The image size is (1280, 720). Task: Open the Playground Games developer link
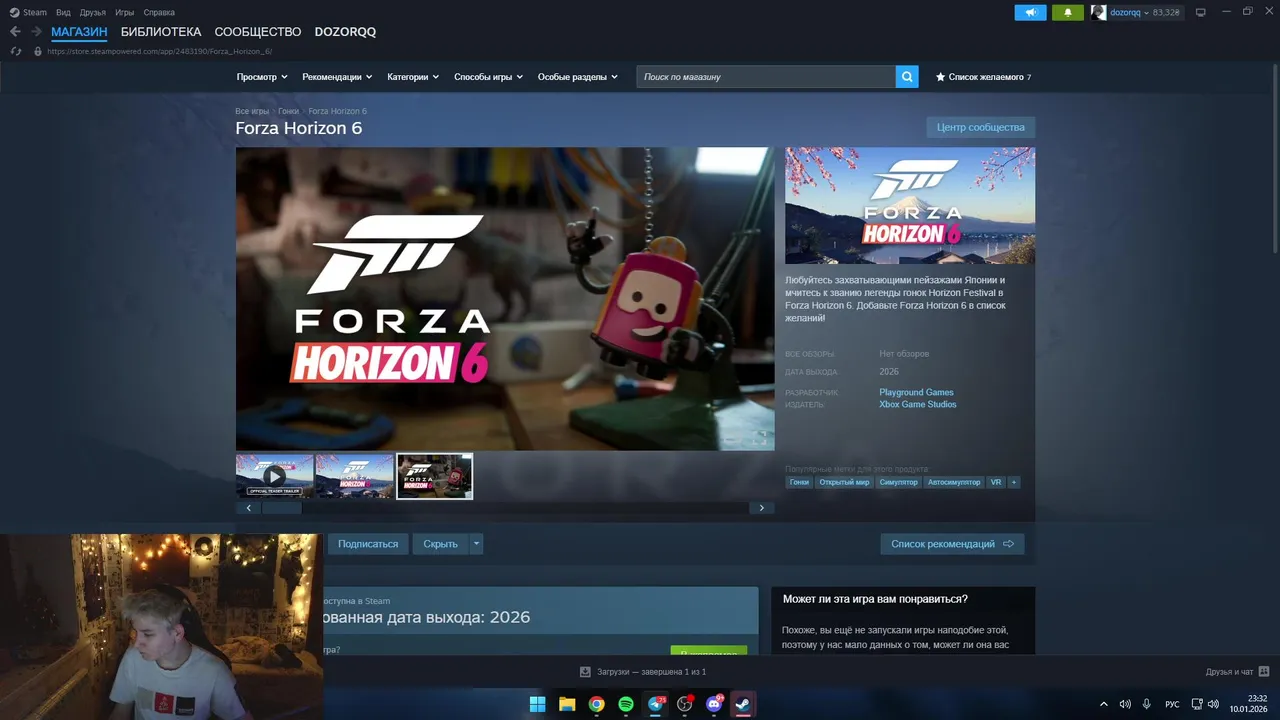(x=916, y=392)
